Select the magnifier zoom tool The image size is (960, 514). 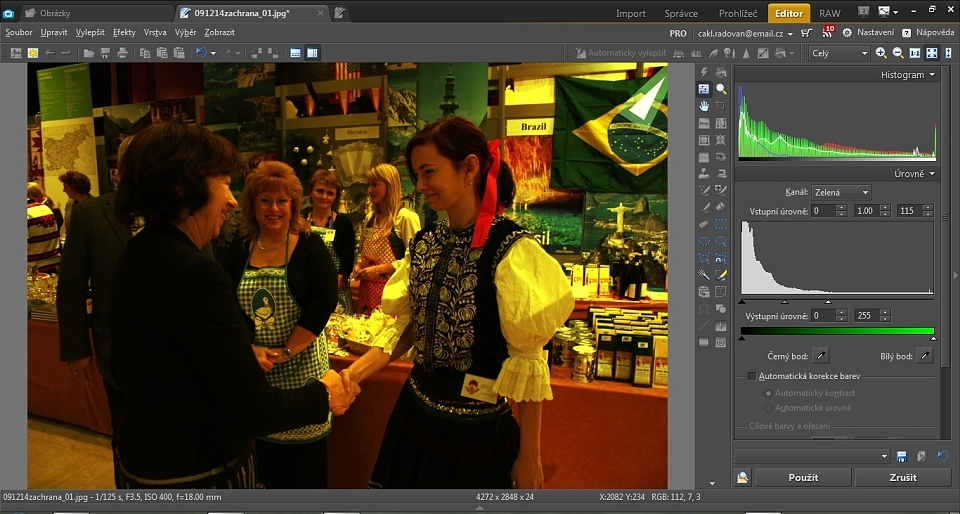point(720,89)
